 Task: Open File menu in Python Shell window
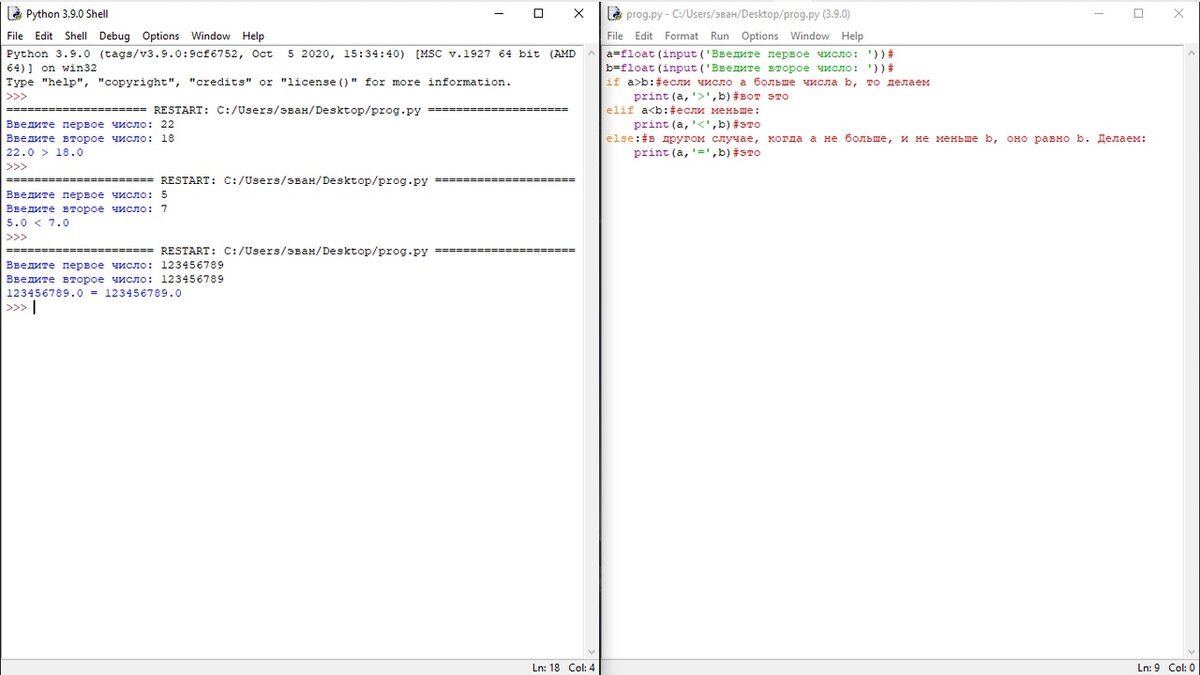15,36
